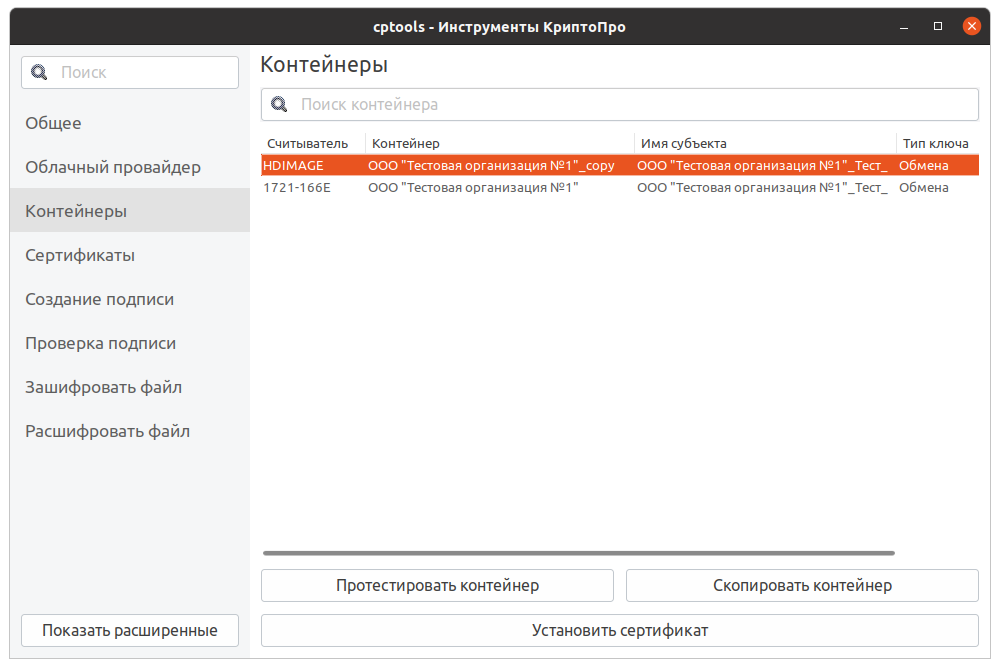Open 'Облачный провайдер' section
The width and height of the screenshot is (1000, 668).
[x=129, y=167]
